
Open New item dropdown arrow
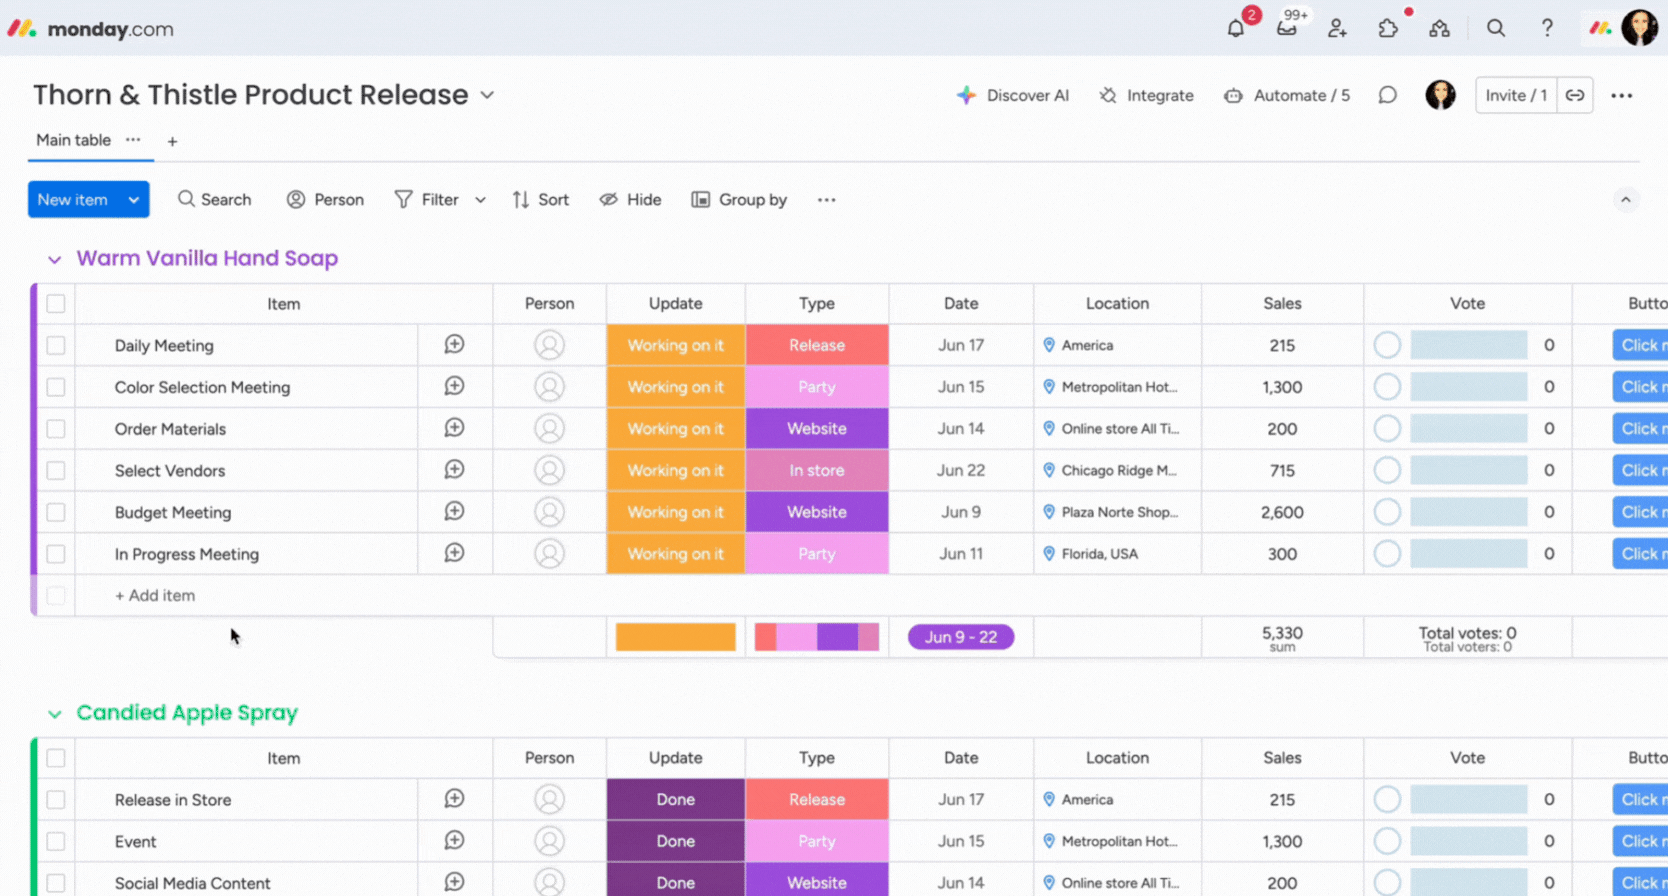[x=133, y=200]
